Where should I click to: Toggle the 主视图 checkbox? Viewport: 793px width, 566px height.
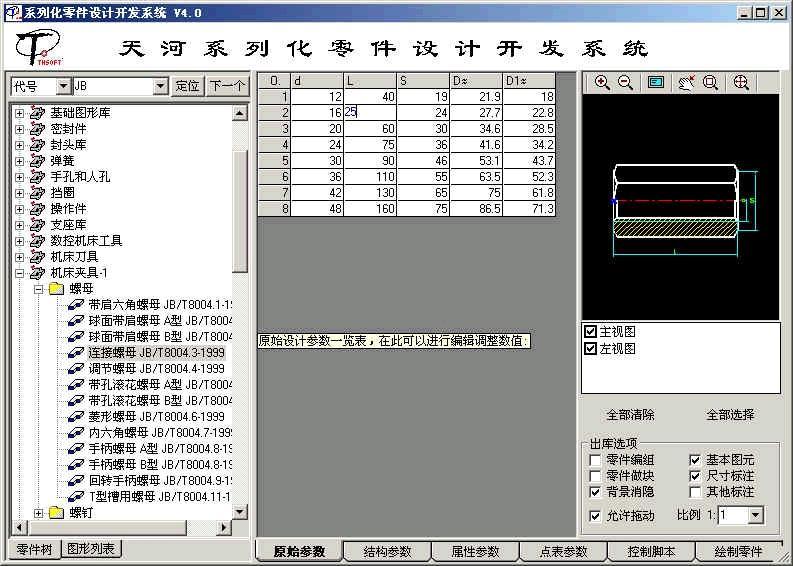[590, 332]
